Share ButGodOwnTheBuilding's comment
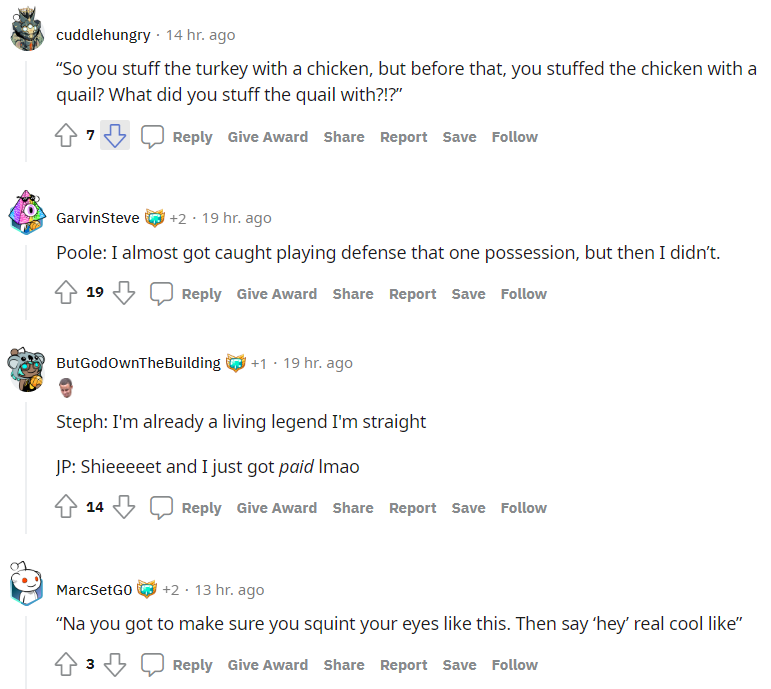The image size is (771, 689). coord(353,508)
